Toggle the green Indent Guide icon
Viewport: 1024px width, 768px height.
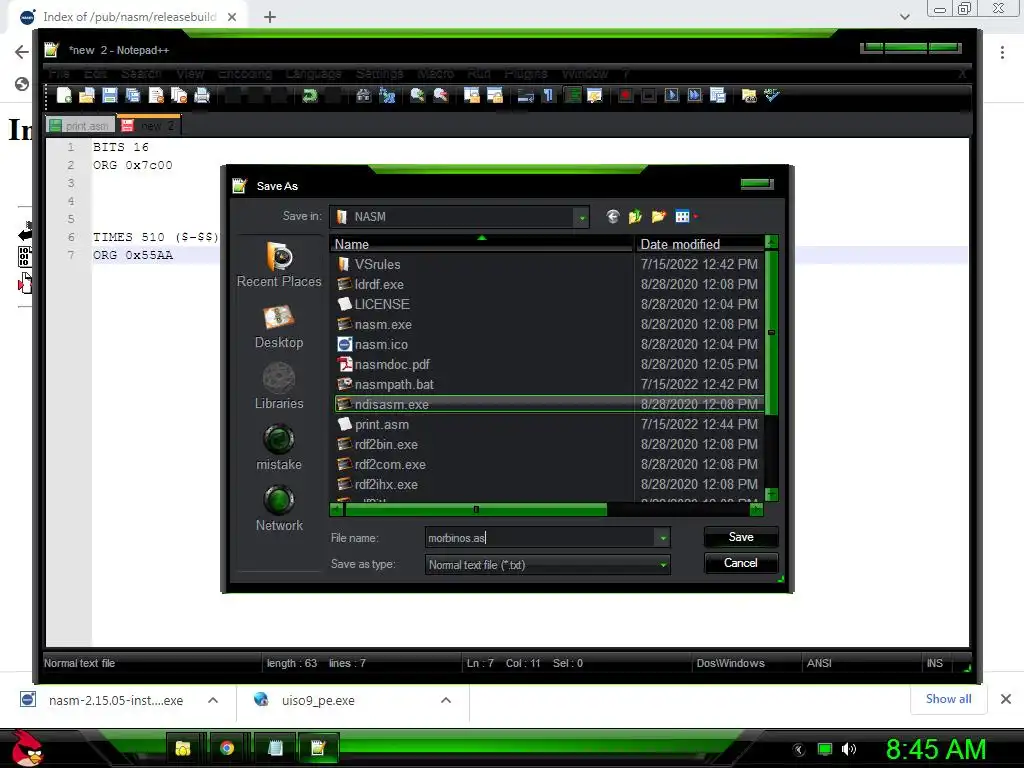point(572,95)
